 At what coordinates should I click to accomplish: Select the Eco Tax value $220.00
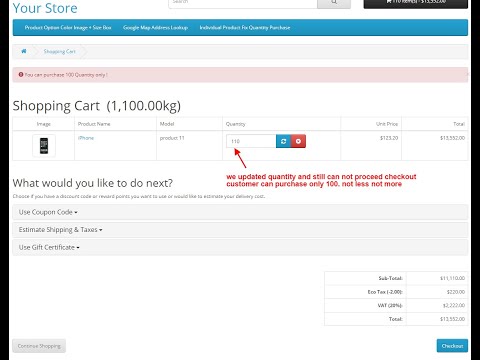[x=456, y=292]
